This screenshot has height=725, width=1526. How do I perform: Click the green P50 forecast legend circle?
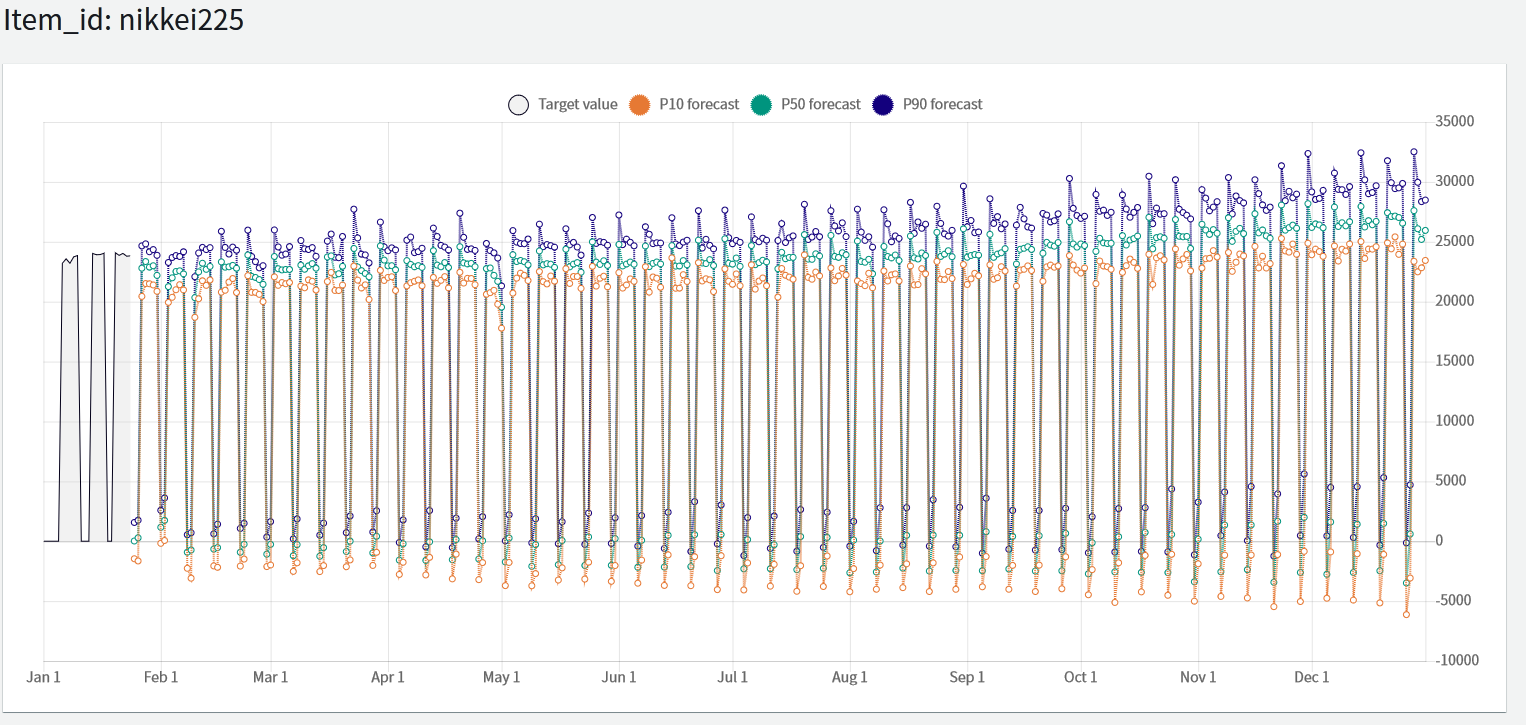(762, 105)
